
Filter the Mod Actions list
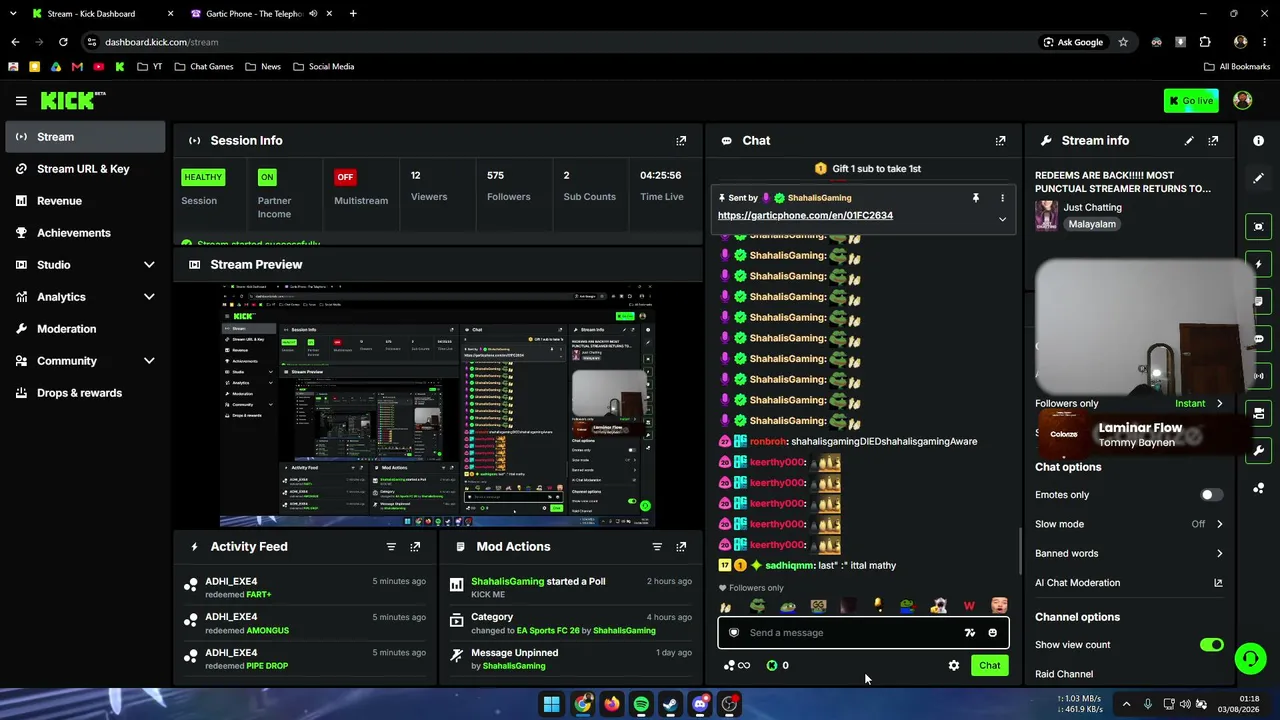(x=657, y=547)
